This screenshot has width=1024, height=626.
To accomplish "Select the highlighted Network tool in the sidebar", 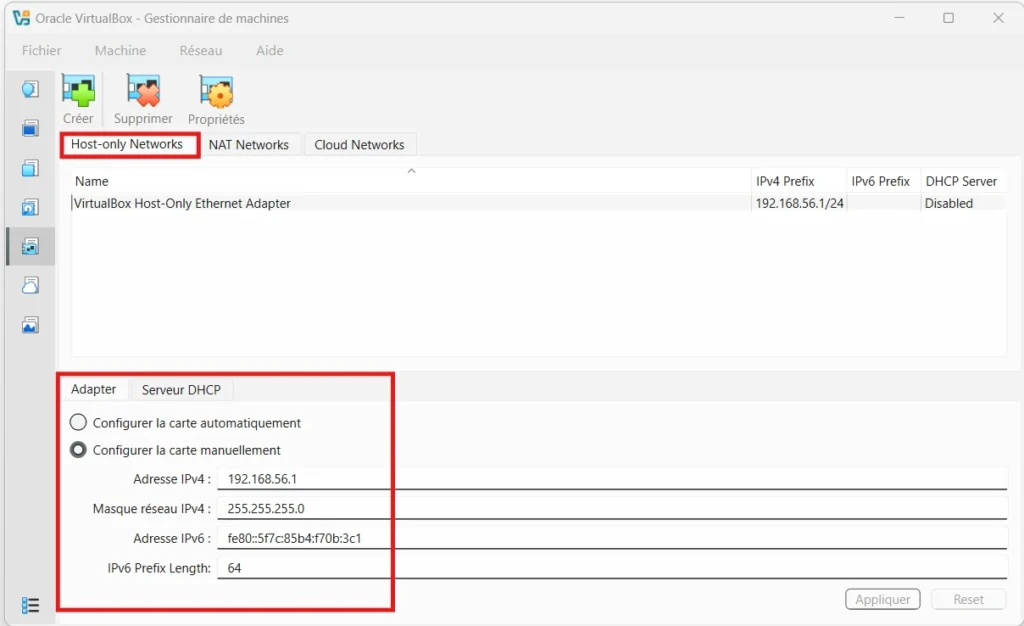I will 30,246.
